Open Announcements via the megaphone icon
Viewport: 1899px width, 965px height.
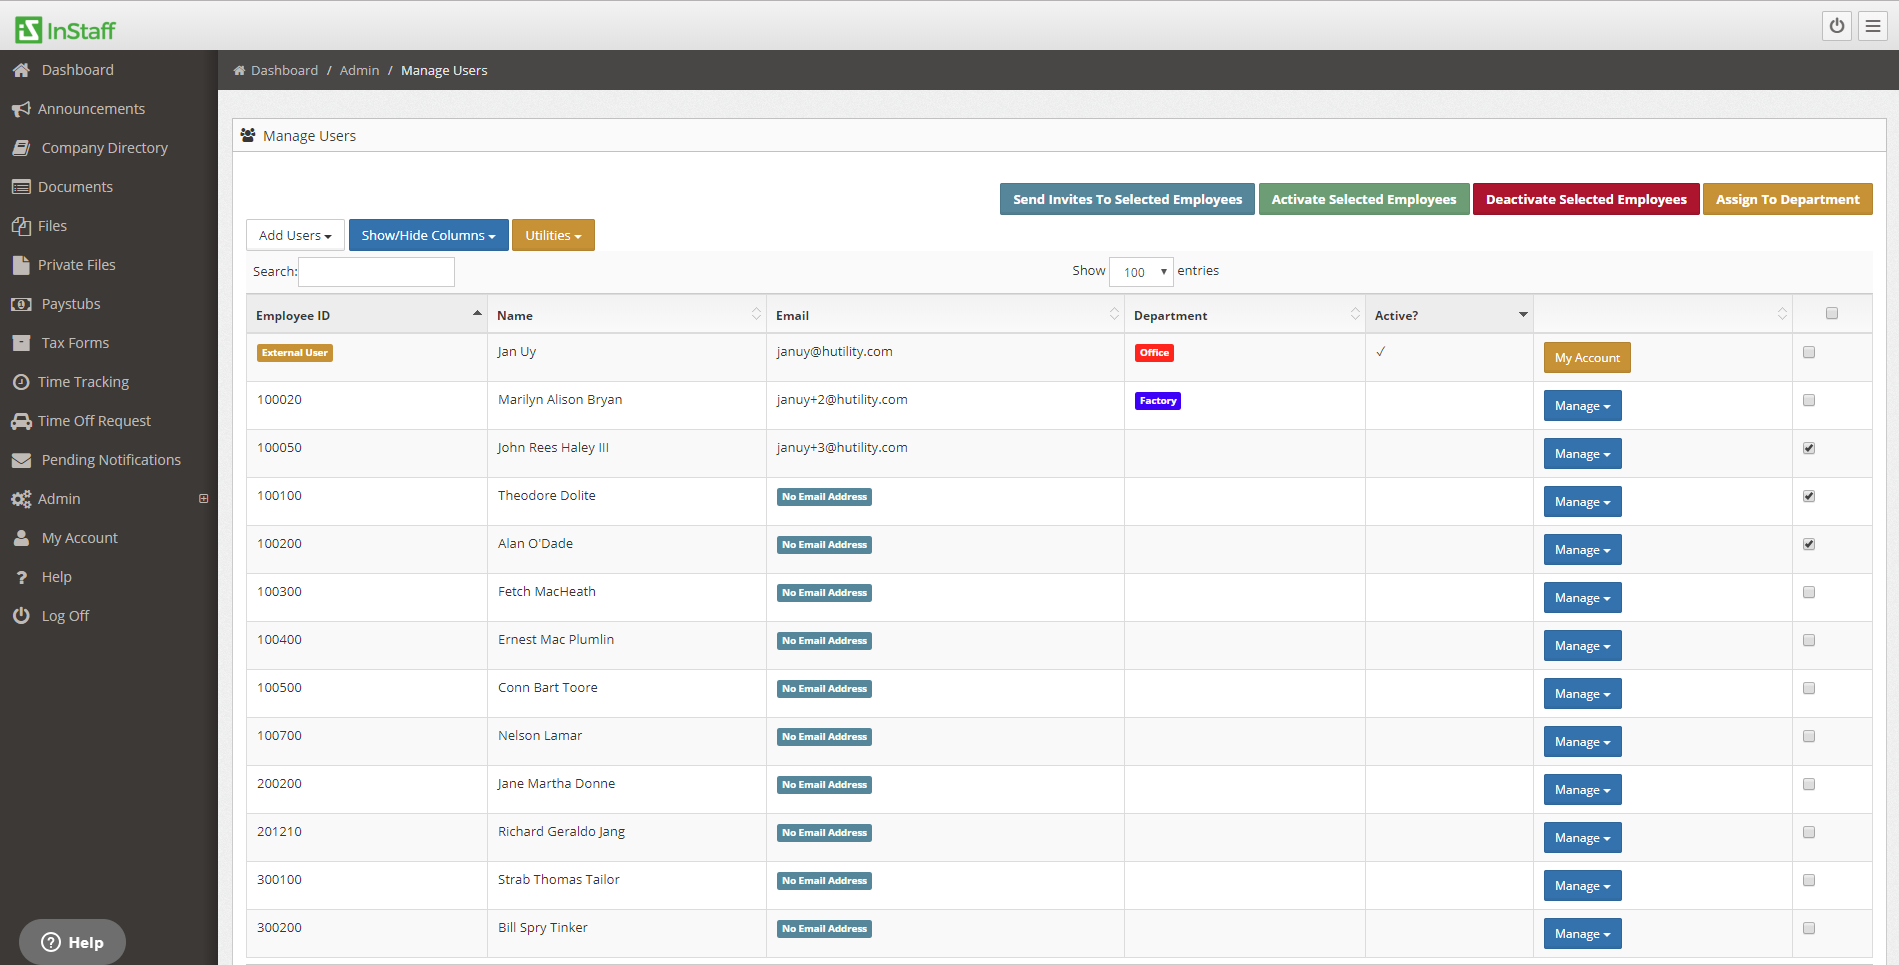click(21, 108)
